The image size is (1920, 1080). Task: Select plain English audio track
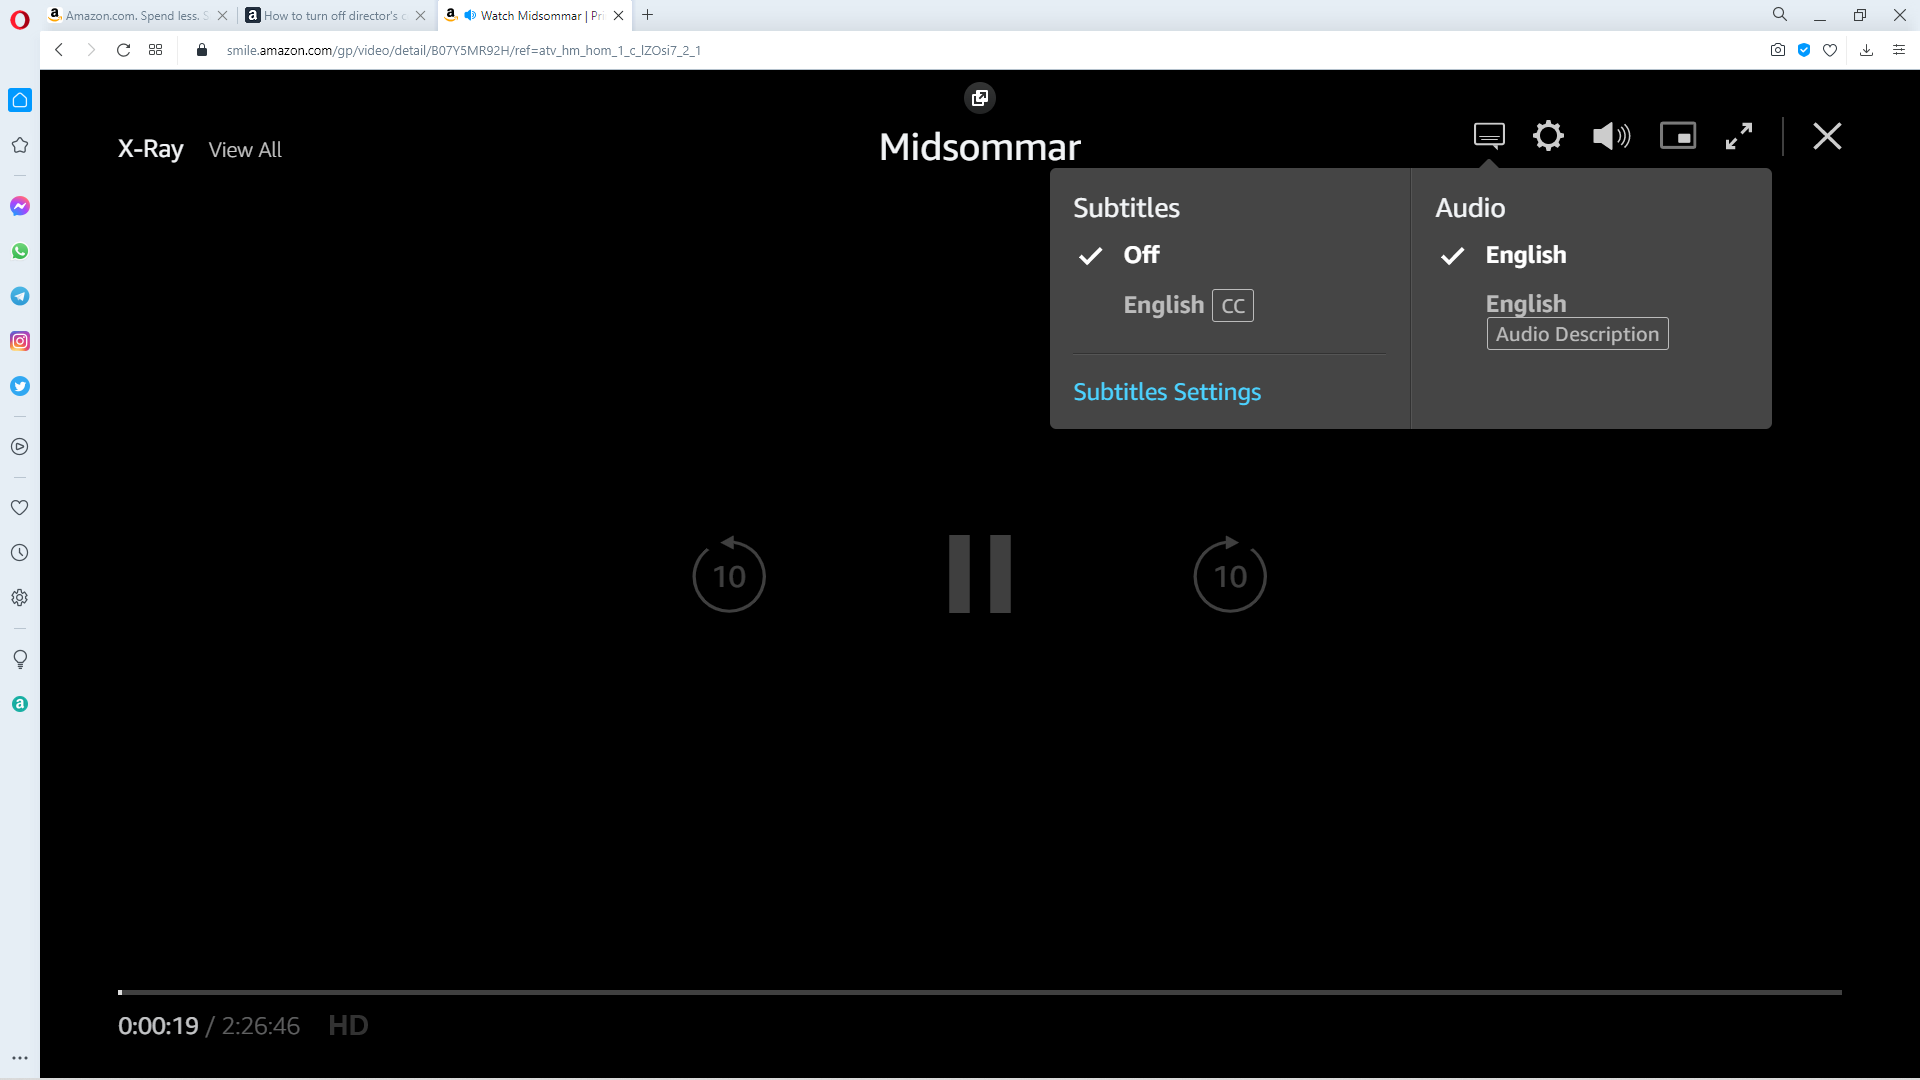click(1525, 255)
